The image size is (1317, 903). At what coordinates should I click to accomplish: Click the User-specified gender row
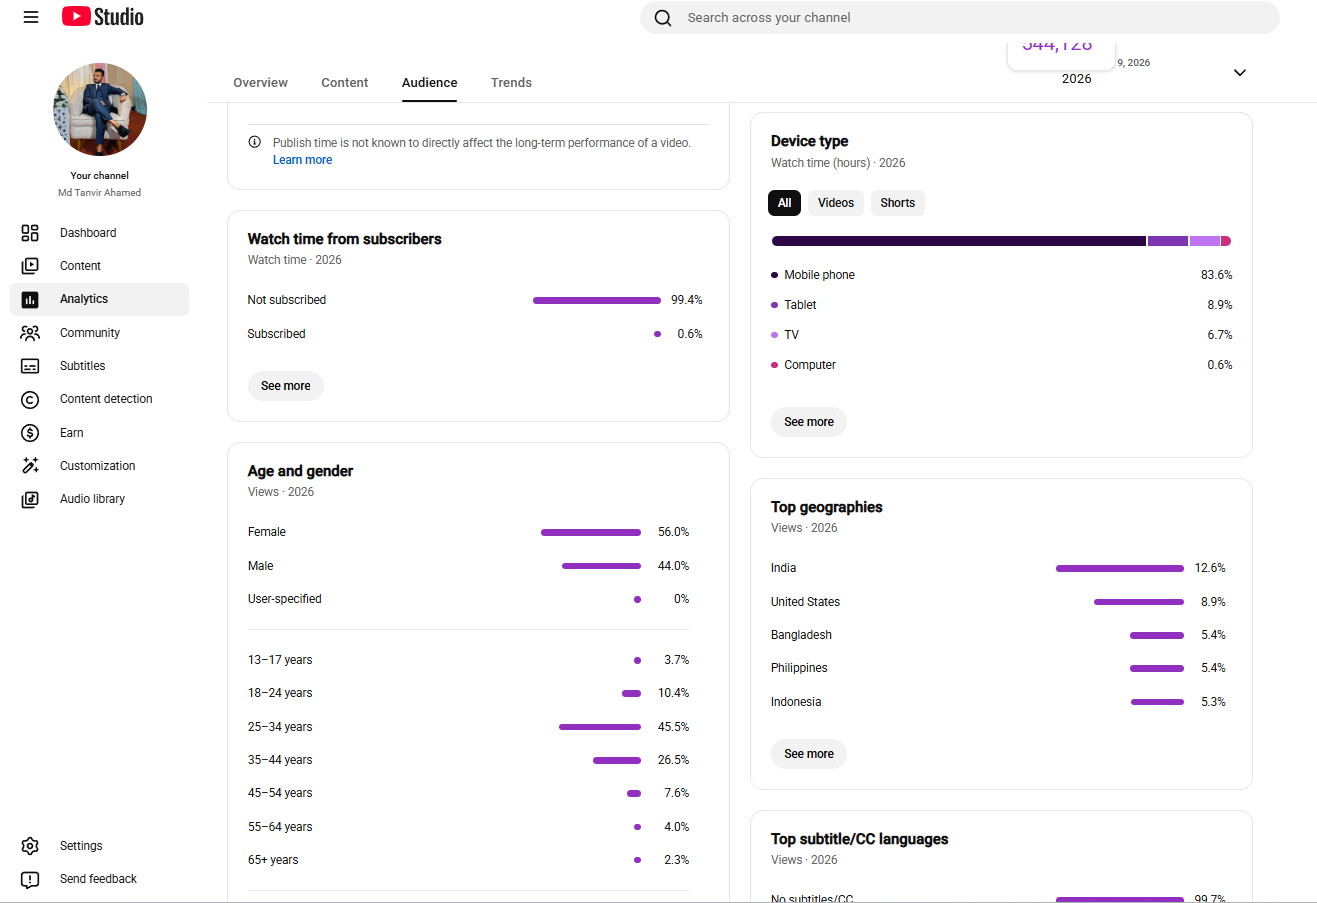click(x=468, y=599)
